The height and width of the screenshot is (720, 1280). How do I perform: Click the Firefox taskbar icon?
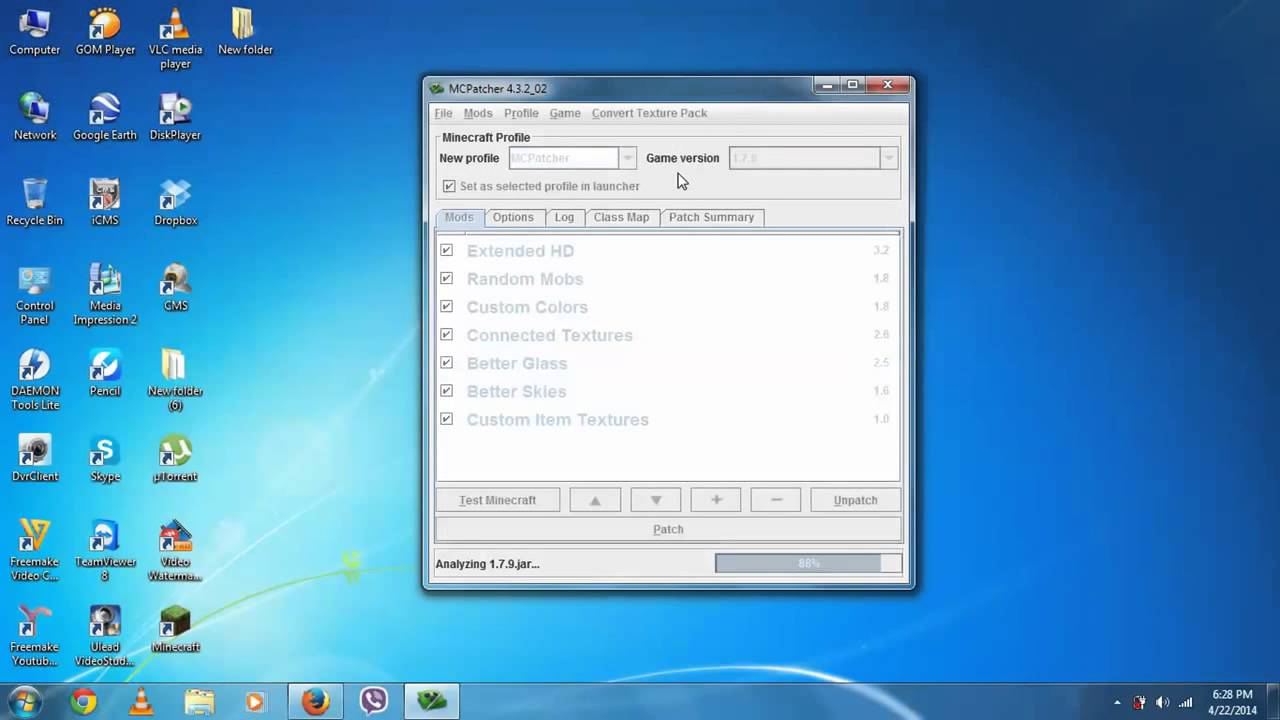tap(316, 701)
